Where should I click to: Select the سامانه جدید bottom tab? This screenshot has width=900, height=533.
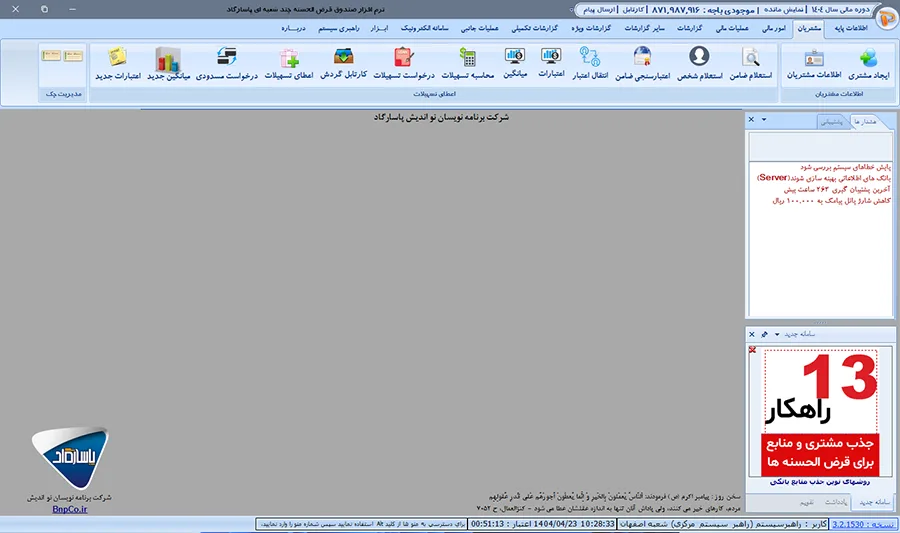point(874,502)
